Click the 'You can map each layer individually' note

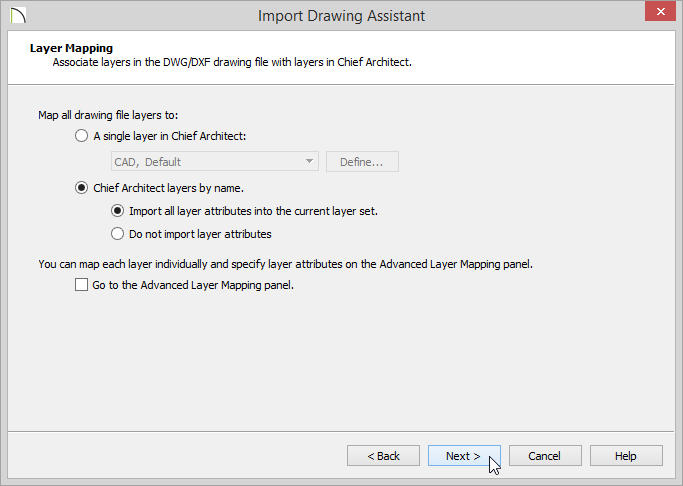pos(285,264)
